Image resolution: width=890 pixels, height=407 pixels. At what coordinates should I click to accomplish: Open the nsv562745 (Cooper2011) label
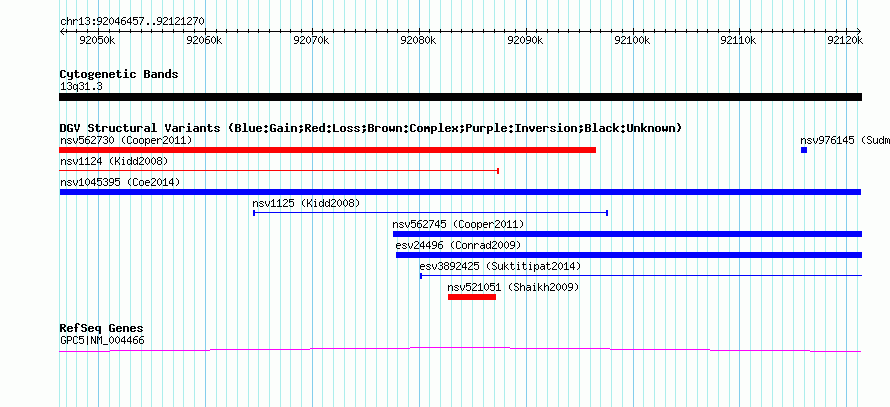[458, 224]
